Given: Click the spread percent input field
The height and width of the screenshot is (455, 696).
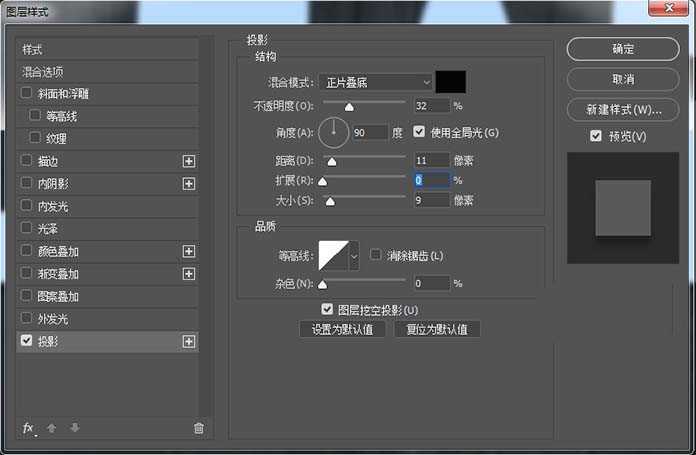Looking at the screenshot, I should click(x=432, y=180).
